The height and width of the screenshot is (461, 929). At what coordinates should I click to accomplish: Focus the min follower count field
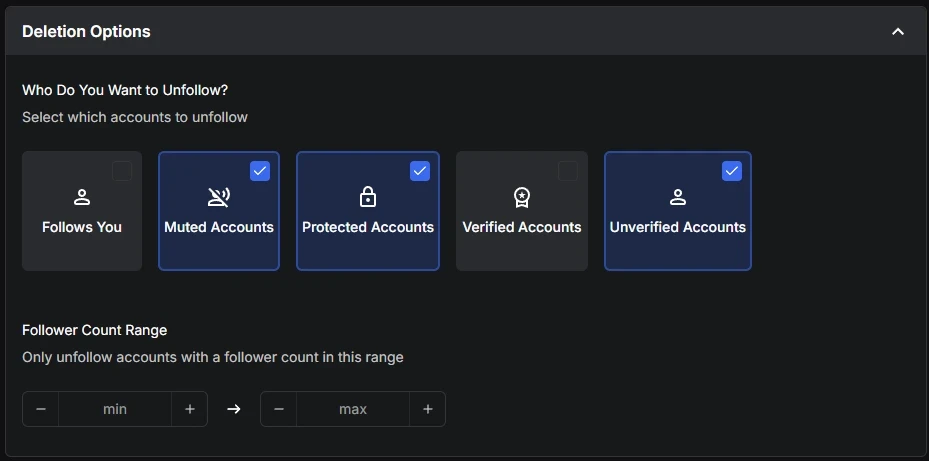[115, 409]
